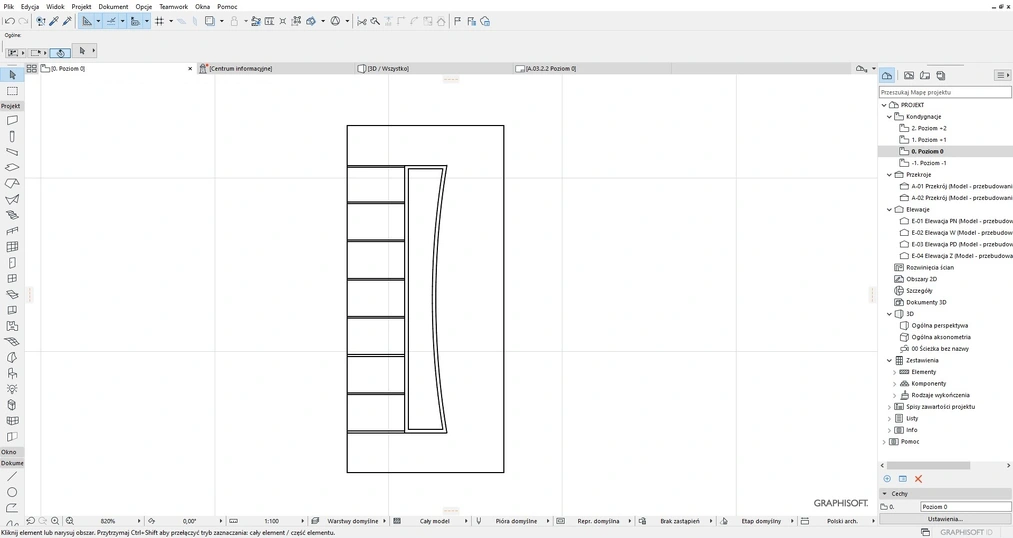Image resolution: width=1013 pixels, height=538 pixels.
Task: Toggle suspend groups lock icon
Action: coord(235,21)
